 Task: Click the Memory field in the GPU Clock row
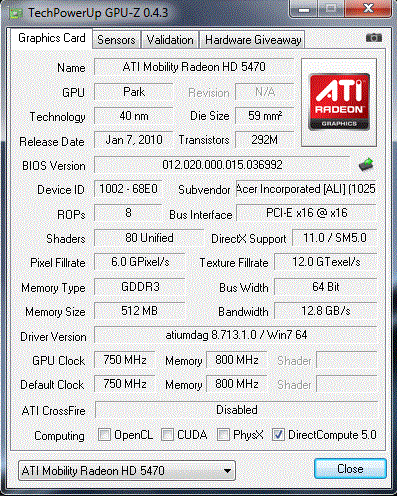237,360
